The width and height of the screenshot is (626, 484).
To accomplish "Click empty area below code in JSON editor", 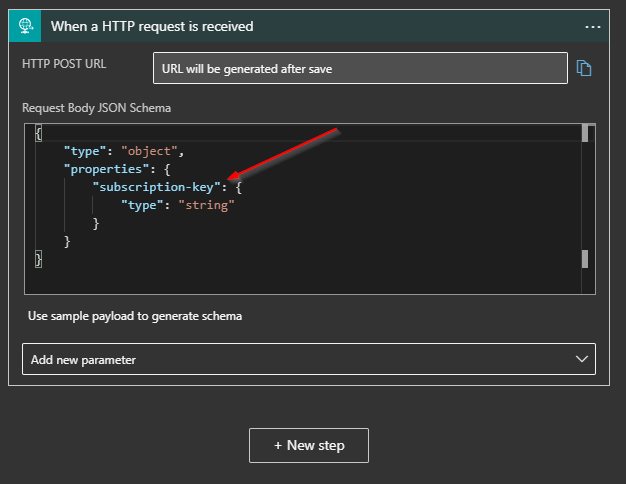I will 300,280.
